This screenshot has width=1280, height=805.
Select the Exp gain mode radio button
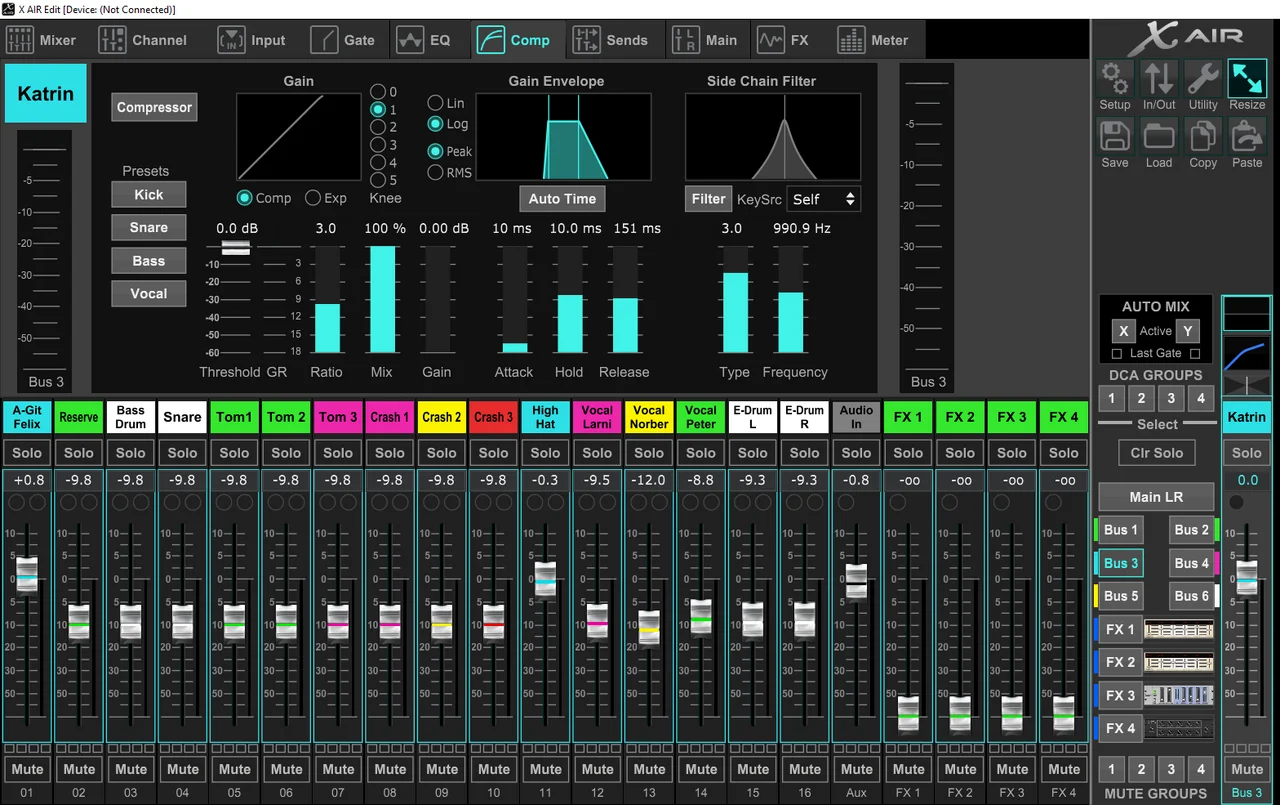click(x=313, y=198)
